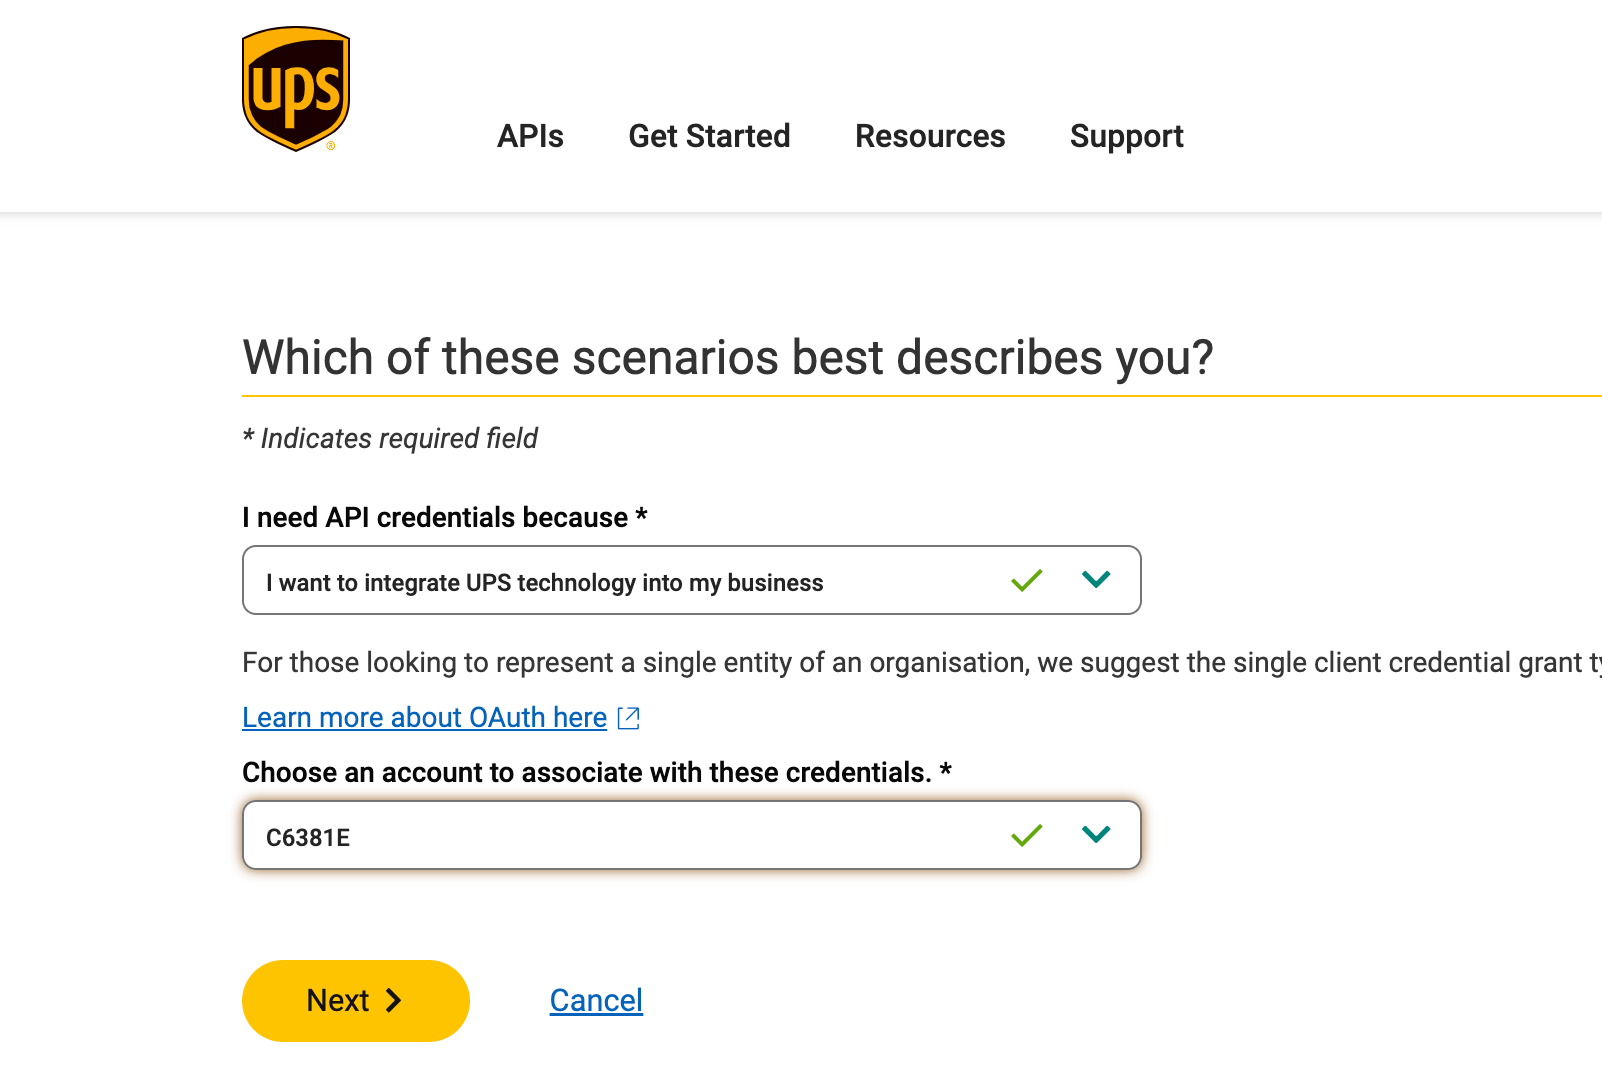
Task: Click the chevron on the account dropdown
Action: click(1096, 835)
